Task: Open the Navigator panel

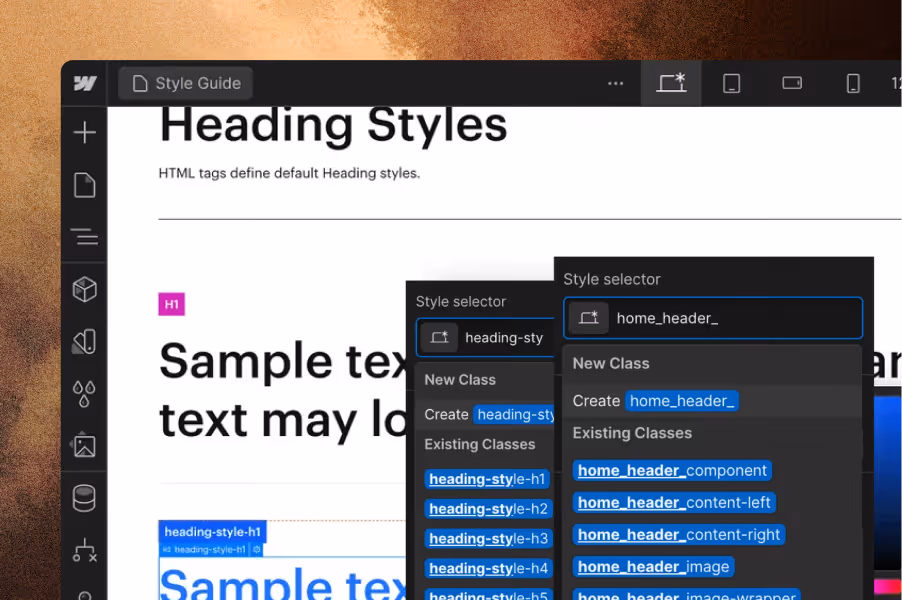Action: tap(85, 238)
